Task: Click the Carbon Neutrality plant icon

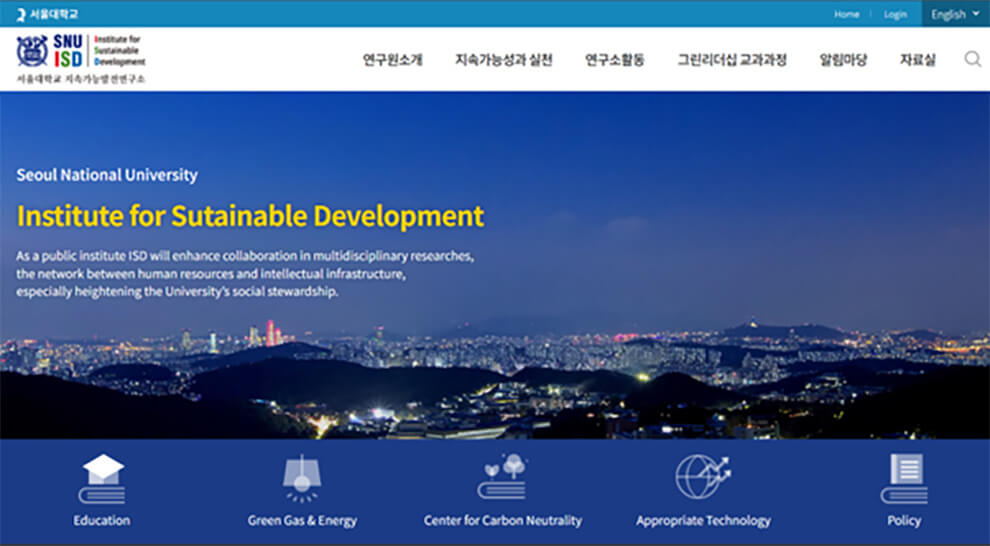Action: click(x=503, y=477)
